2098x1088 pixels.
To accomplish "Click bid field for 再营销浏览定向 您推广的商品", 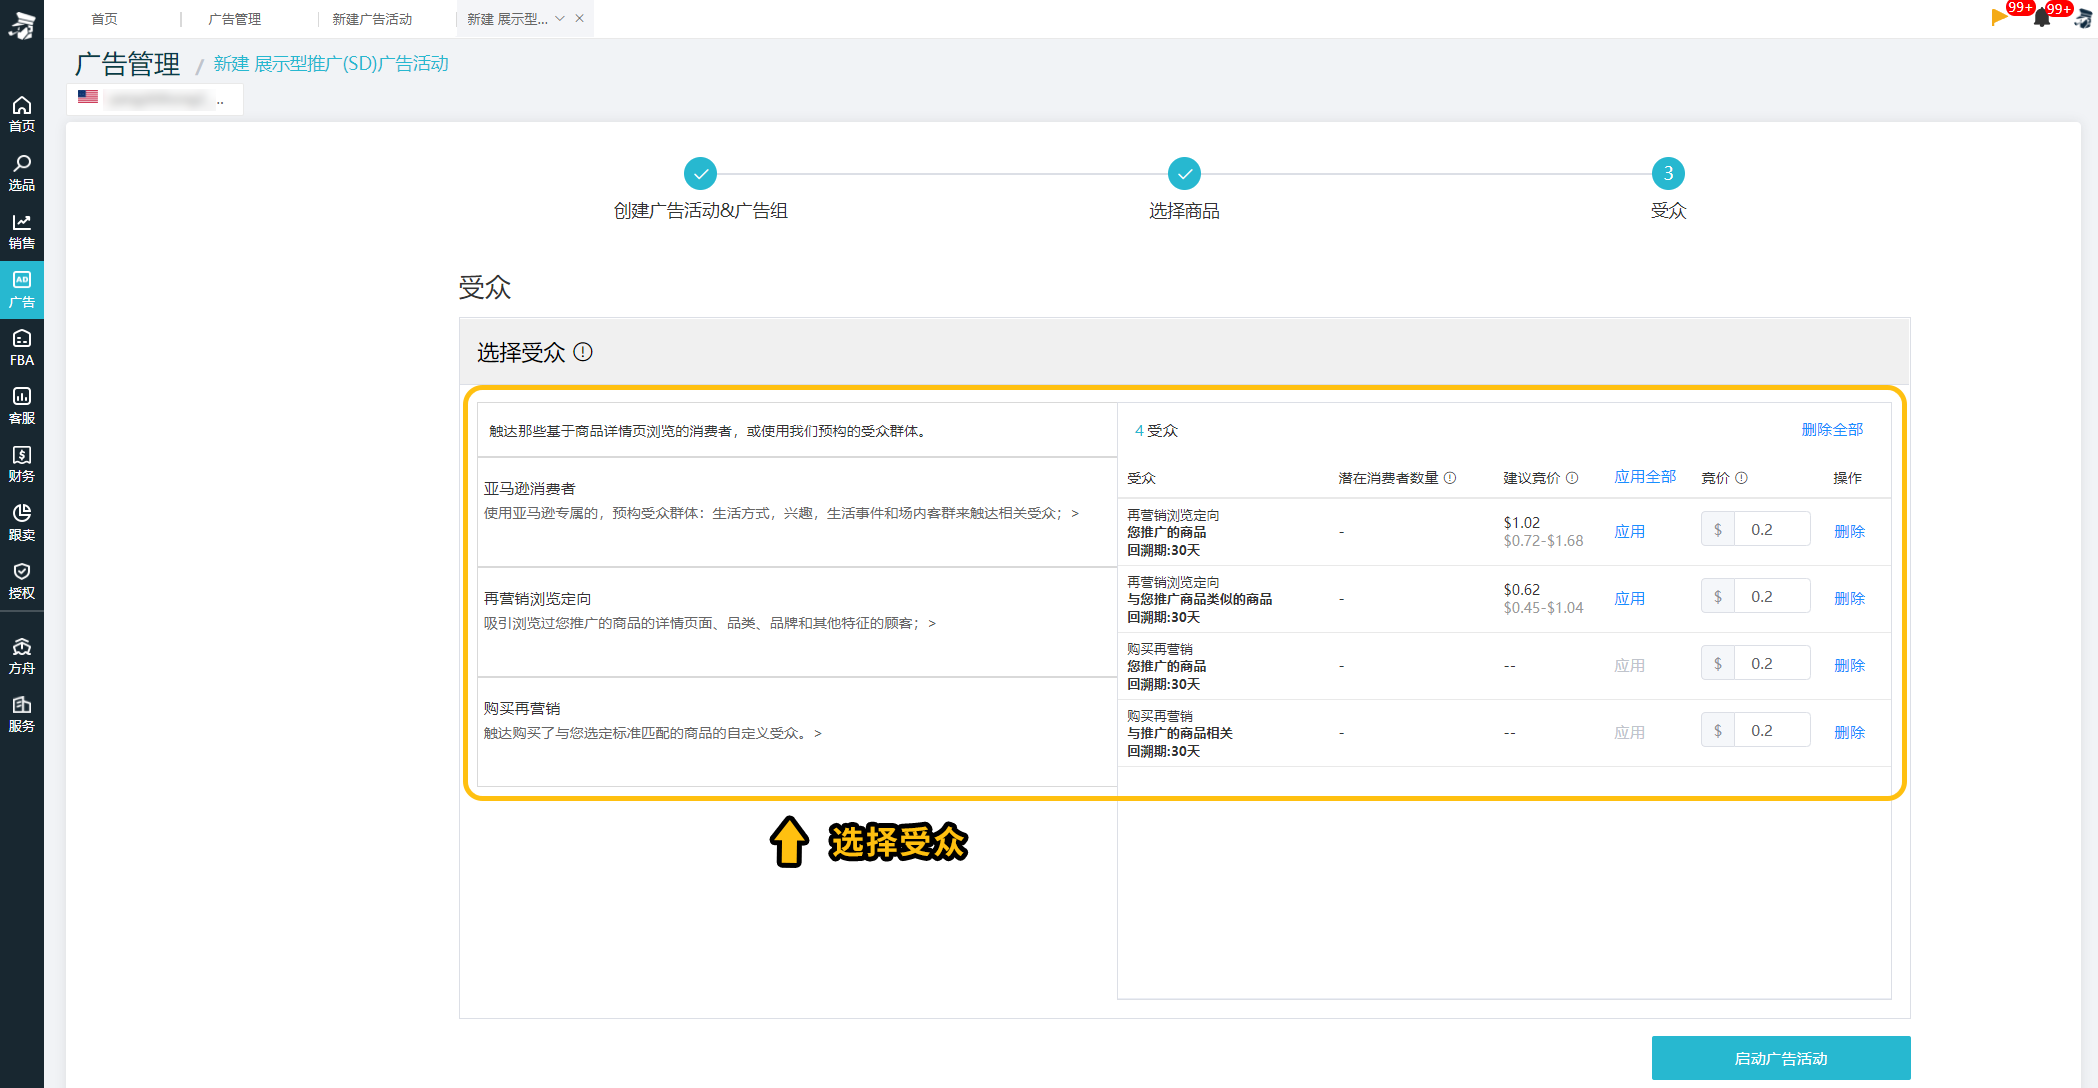I will 1772,530.
